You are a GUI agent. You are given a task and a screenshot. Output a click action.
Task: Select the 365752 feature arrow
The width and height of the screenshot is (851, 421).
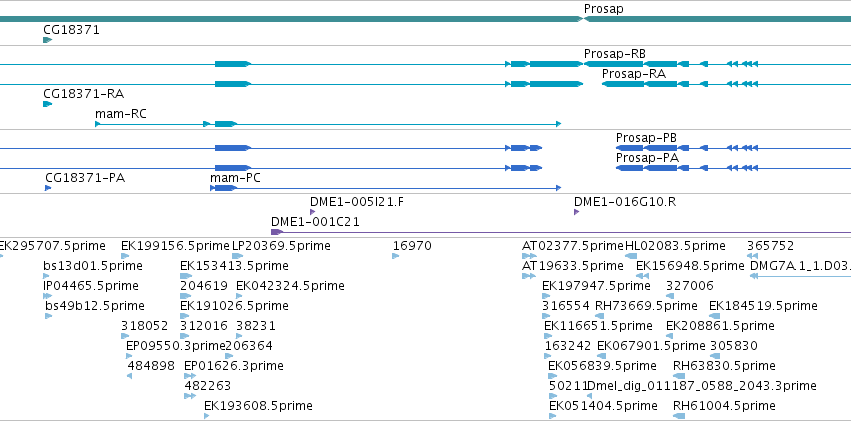[x=751, y=256]
